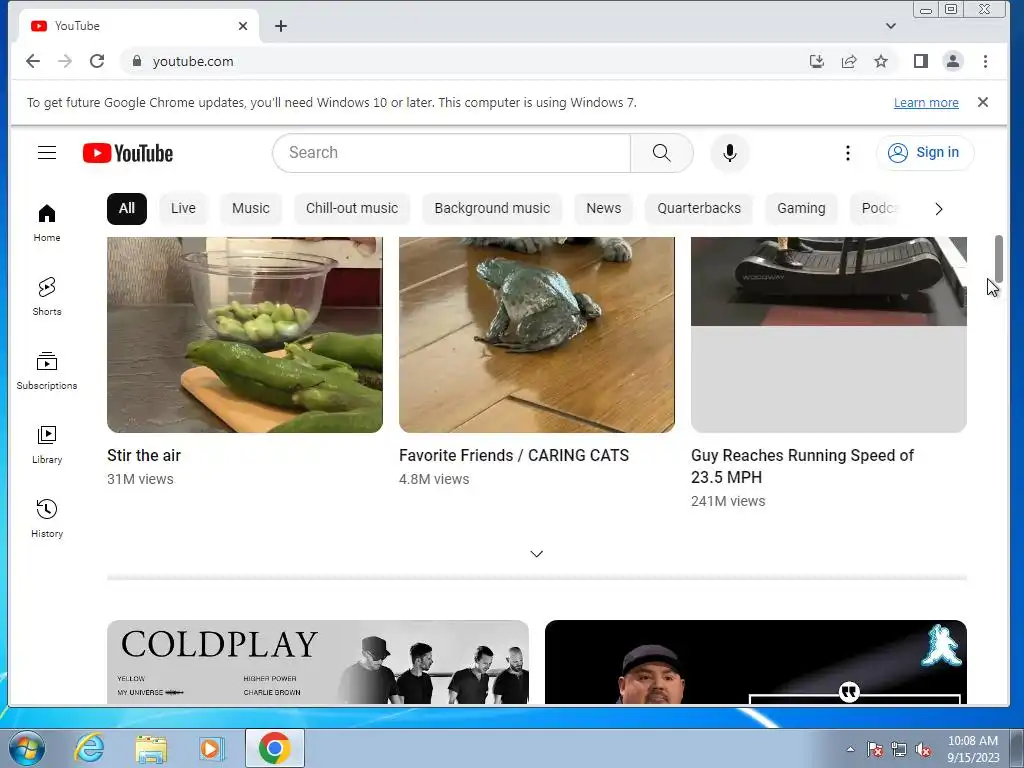Open the Learn more link
1024x768 pixels.
926,103
